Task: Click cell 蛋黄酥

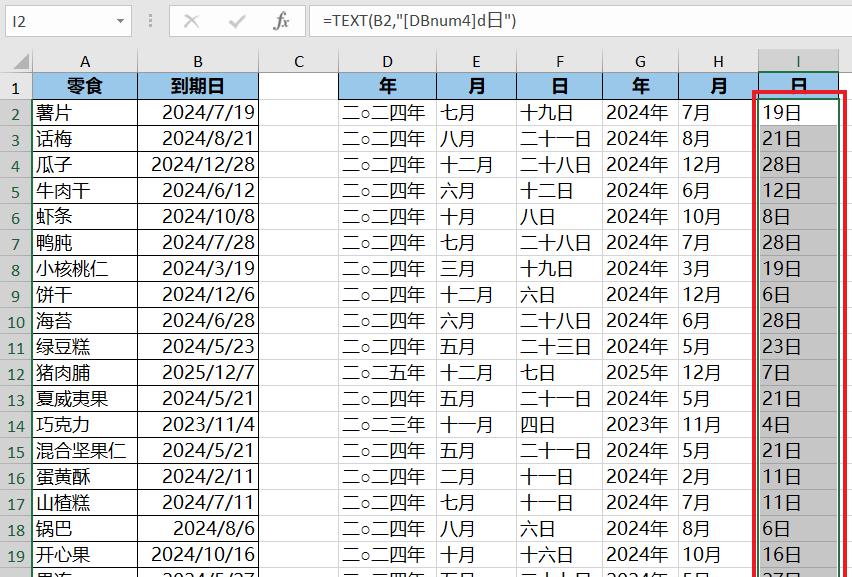Action: [x=85, y=476]
